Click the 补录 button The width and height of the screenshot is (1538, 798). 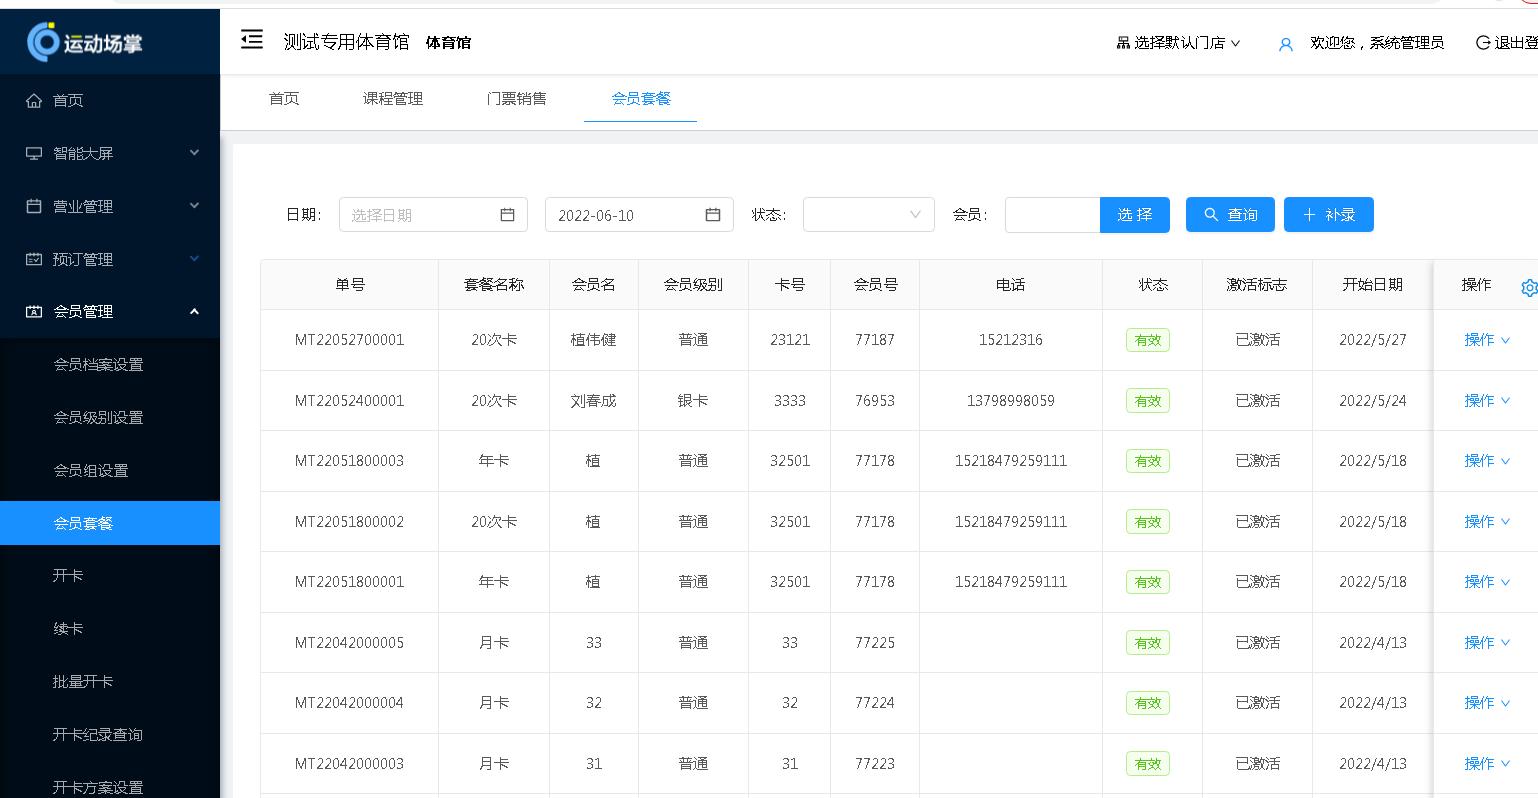[1328, 214]
